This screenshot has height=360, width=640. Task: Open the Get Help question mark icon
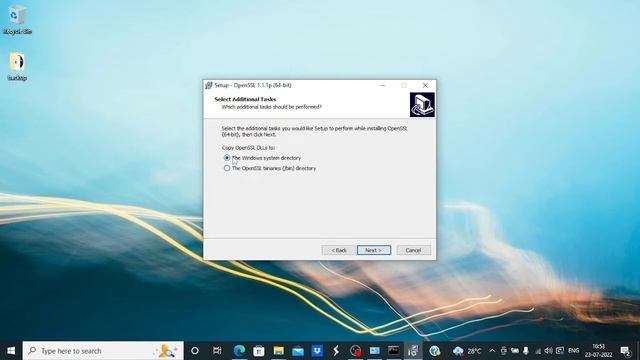pos(434,351)
